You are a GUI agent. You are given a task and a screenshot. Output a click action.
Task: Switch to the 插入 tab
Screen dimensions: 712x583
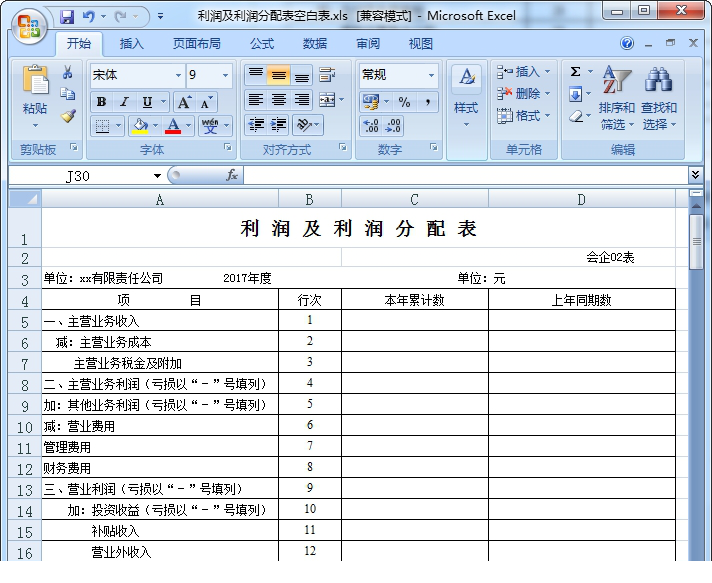(131, 44)
